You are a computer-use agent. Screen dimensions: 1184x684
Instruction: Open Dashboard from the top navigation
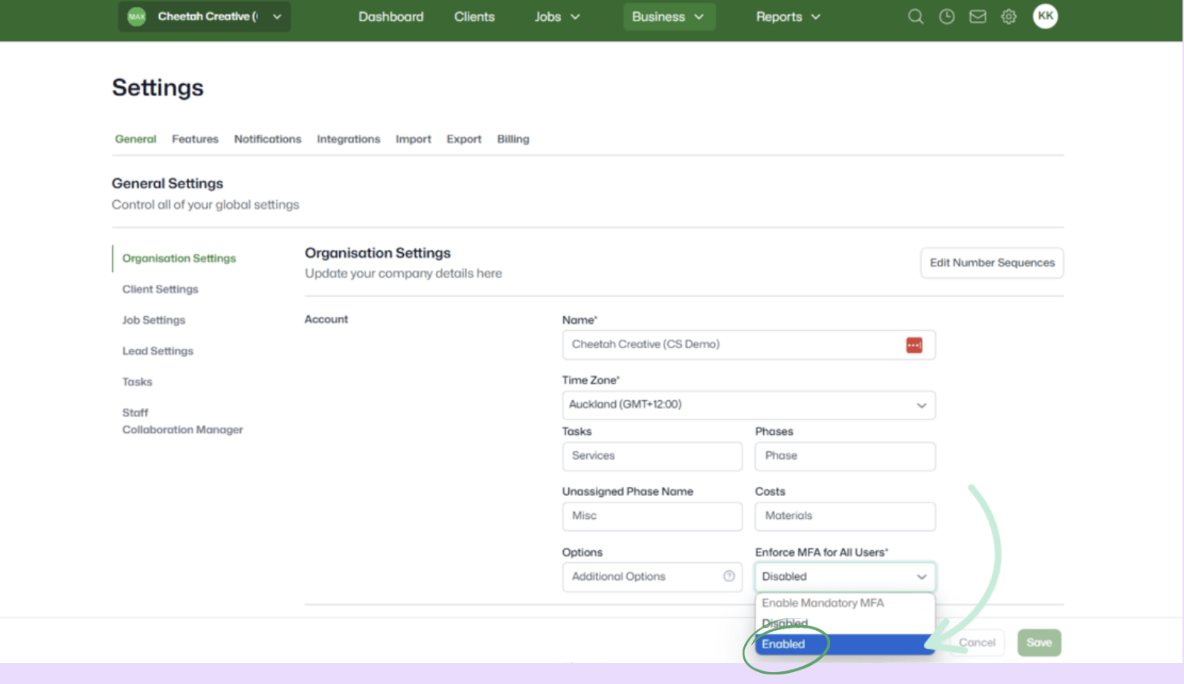[390, 16]
